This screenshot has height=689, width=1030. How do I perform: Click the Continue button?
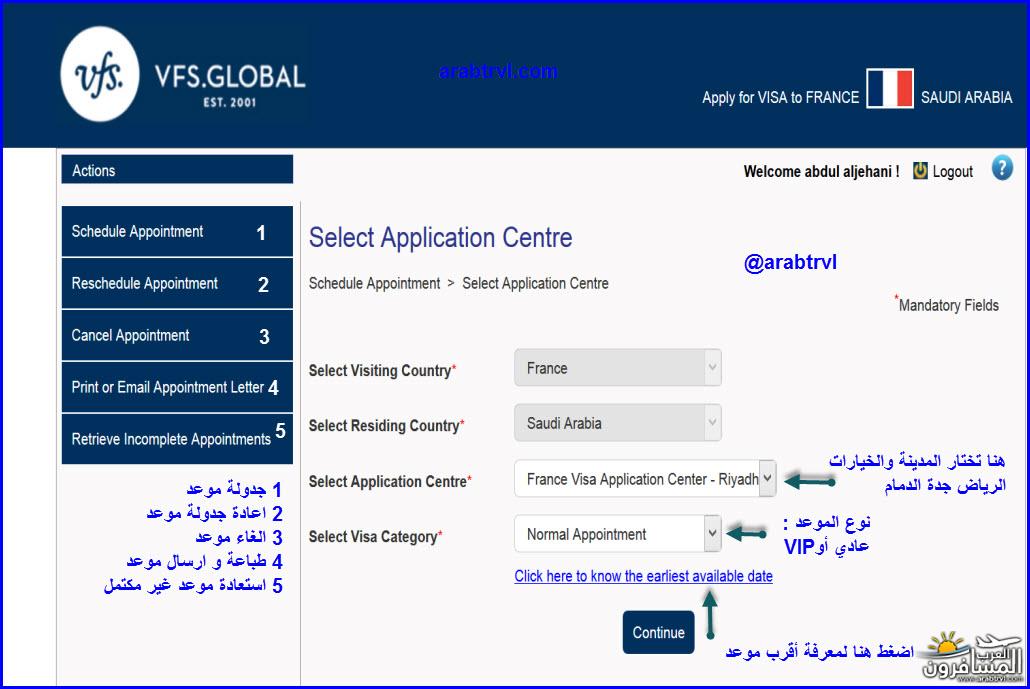658,633
